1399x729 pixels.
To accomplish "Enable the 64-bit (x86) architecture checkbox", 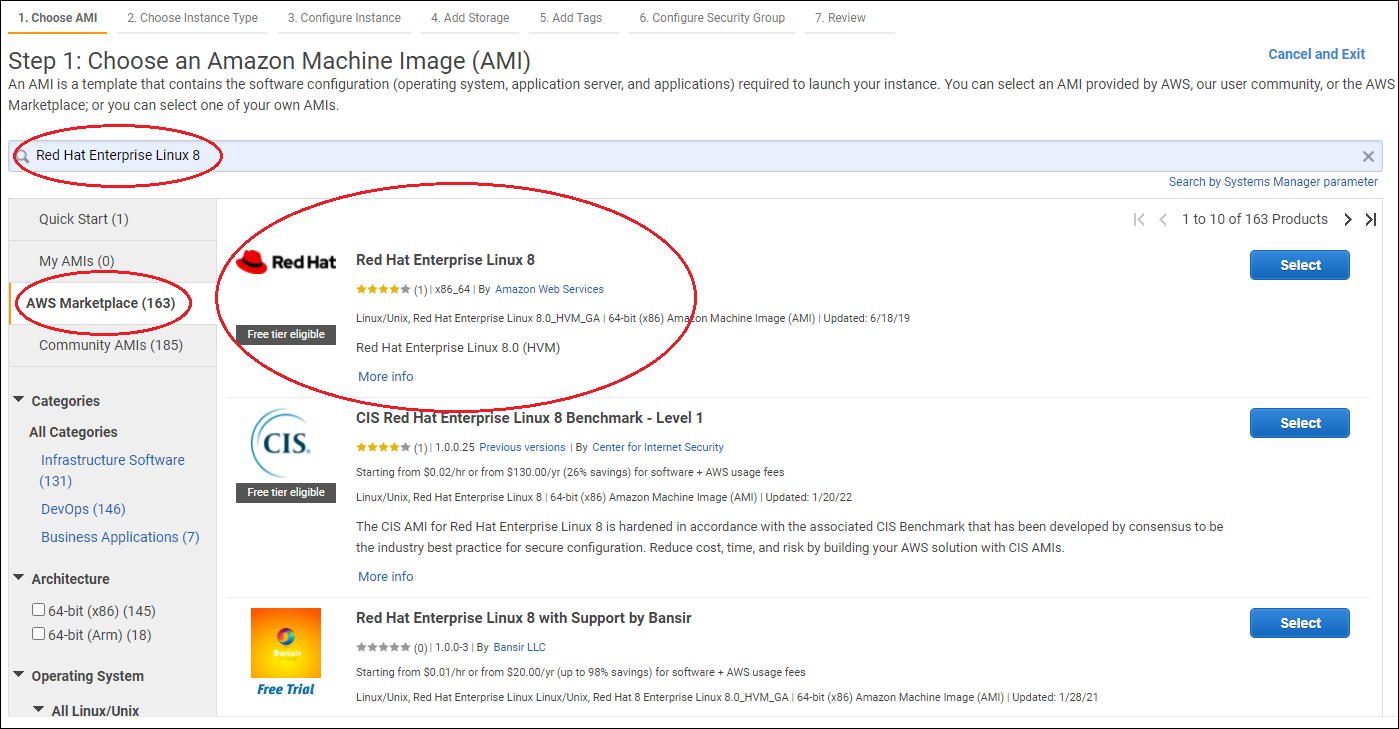I will coord(38,610).
